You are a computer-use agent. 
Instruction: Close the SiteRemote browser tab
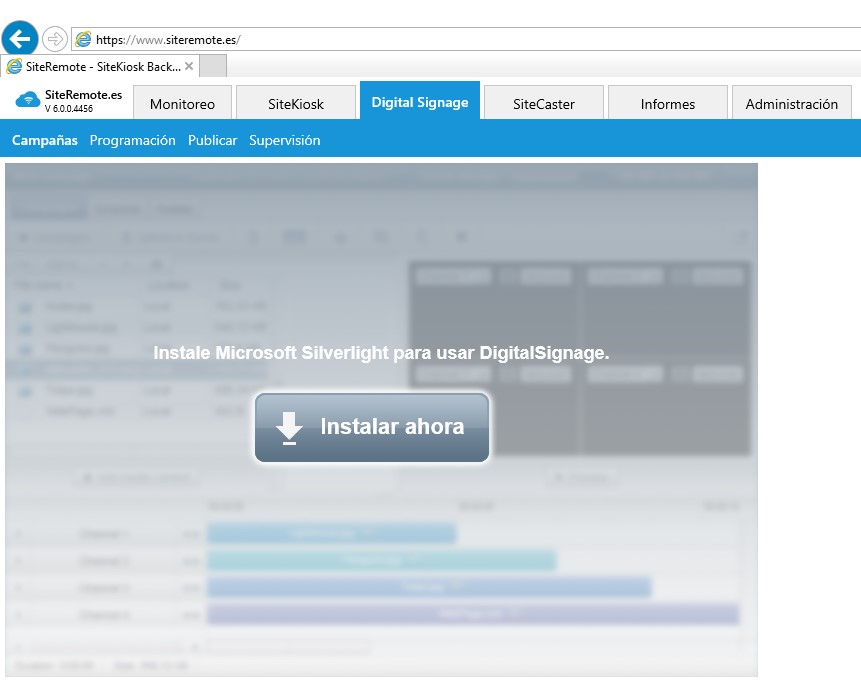coord(189,66)
